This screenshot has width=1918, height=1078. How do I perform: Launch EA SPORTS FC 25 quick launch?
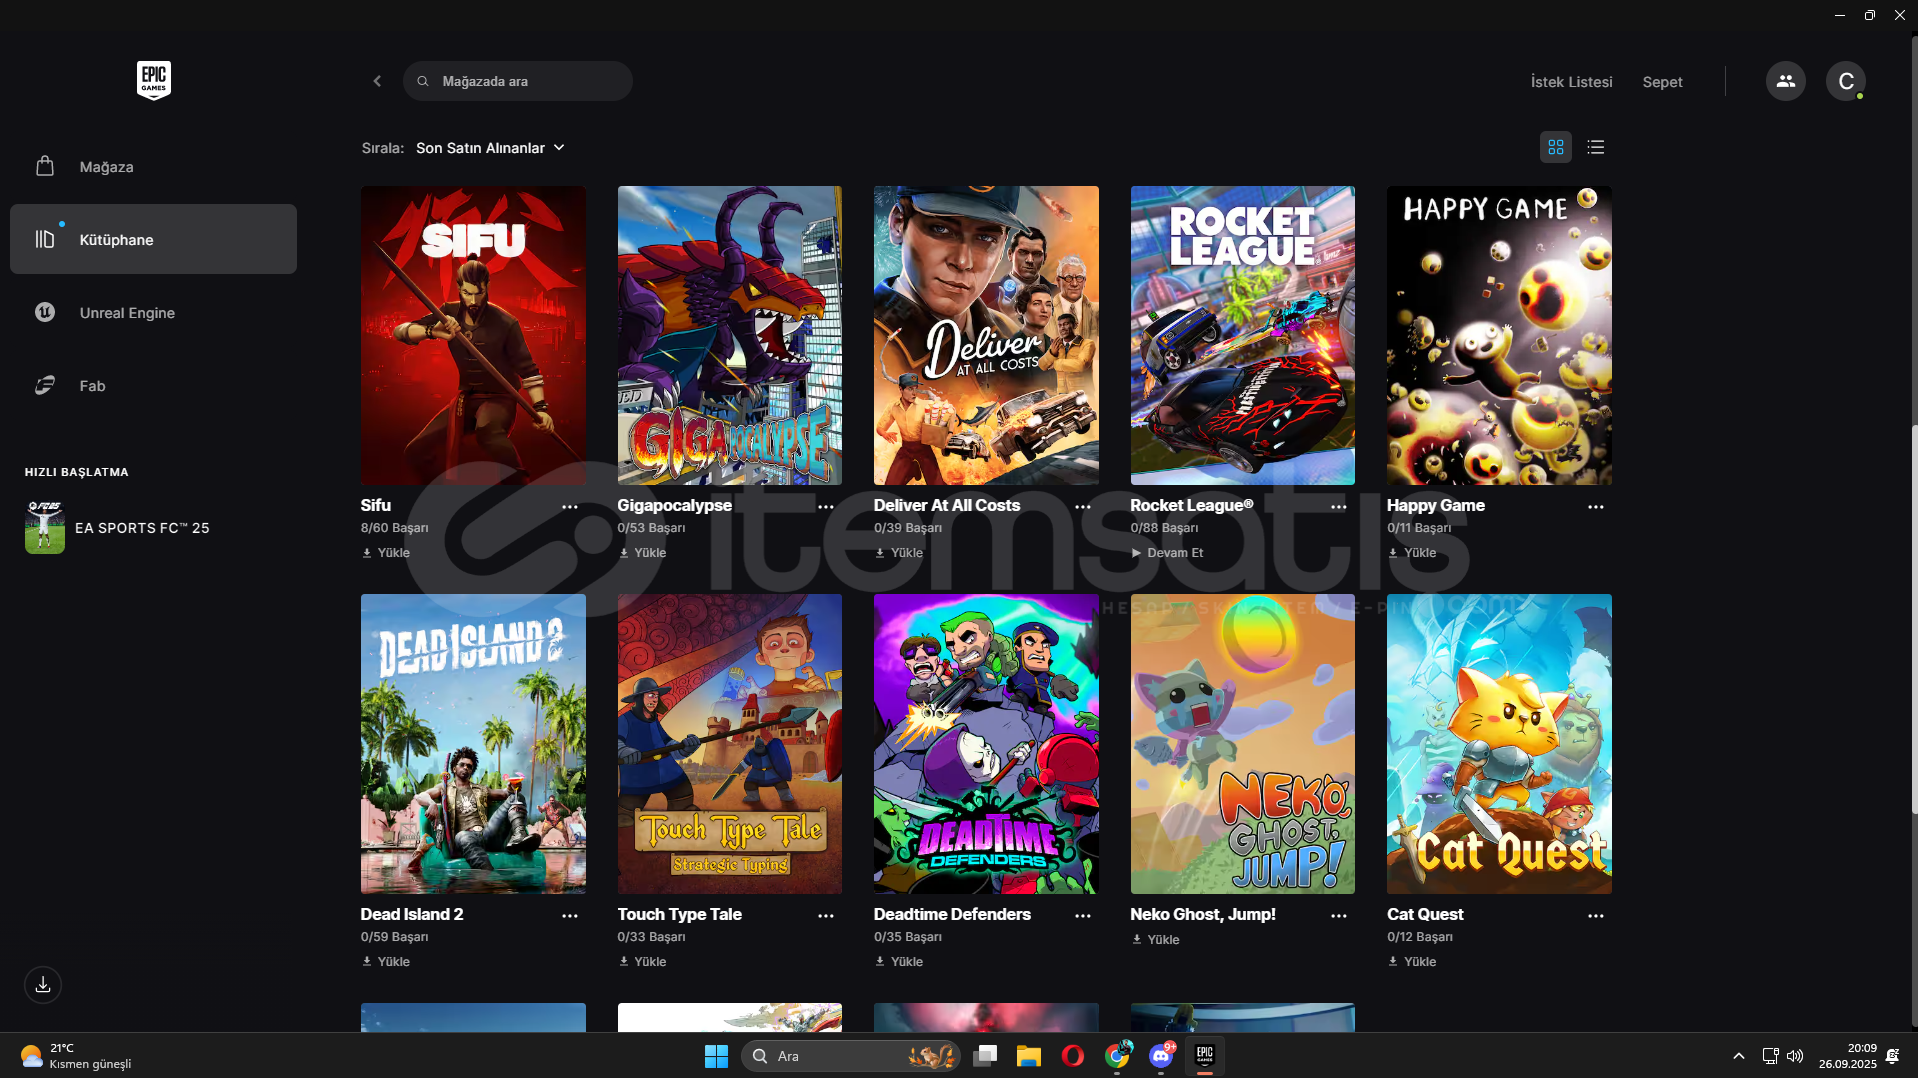pos(118,528)
